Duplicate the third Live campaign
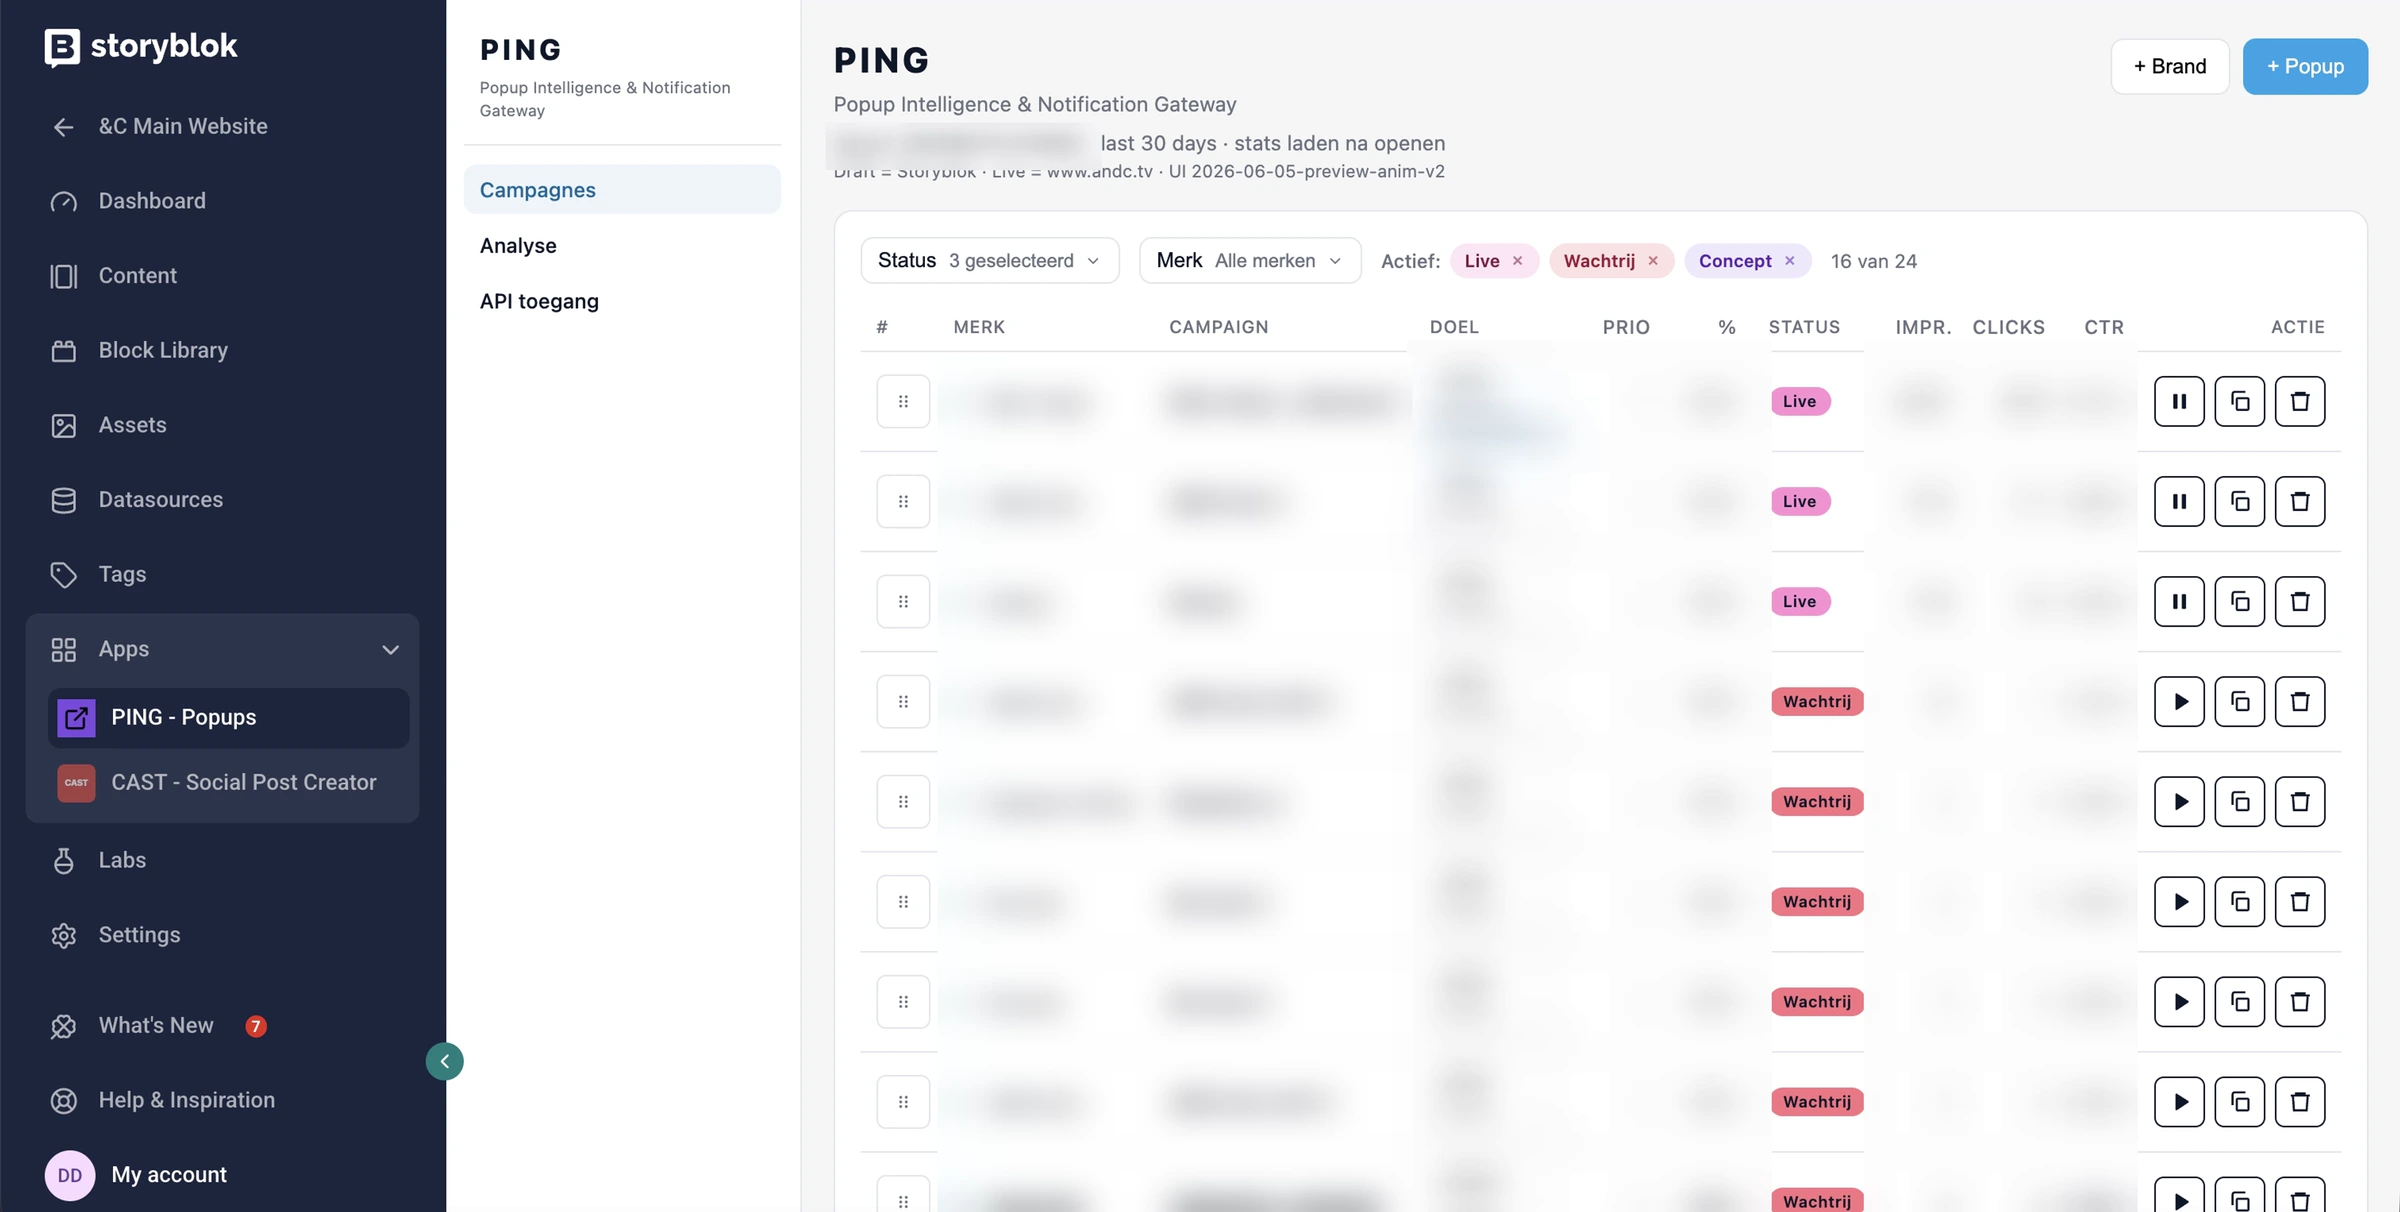 tap(2239, 601)
